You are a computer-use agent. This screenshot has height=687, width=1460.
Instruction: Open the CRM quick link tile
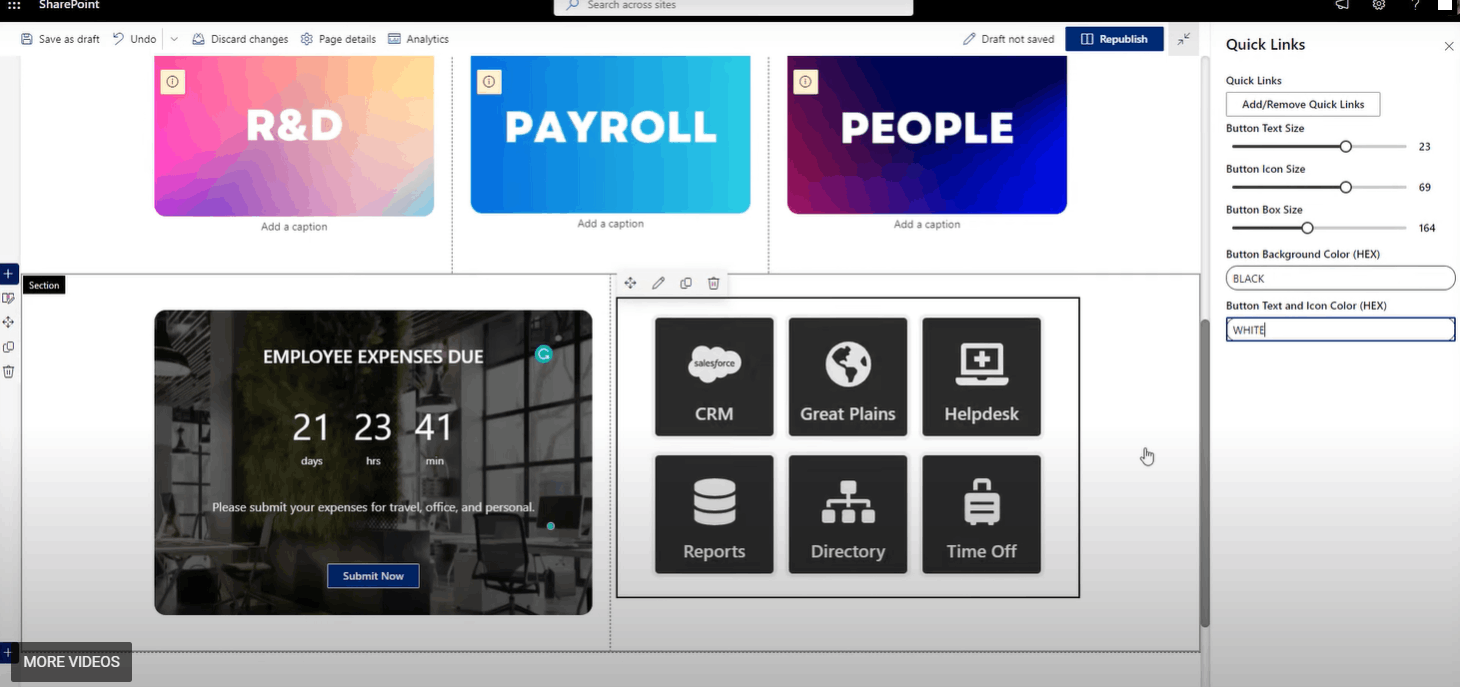coord(714,377)
